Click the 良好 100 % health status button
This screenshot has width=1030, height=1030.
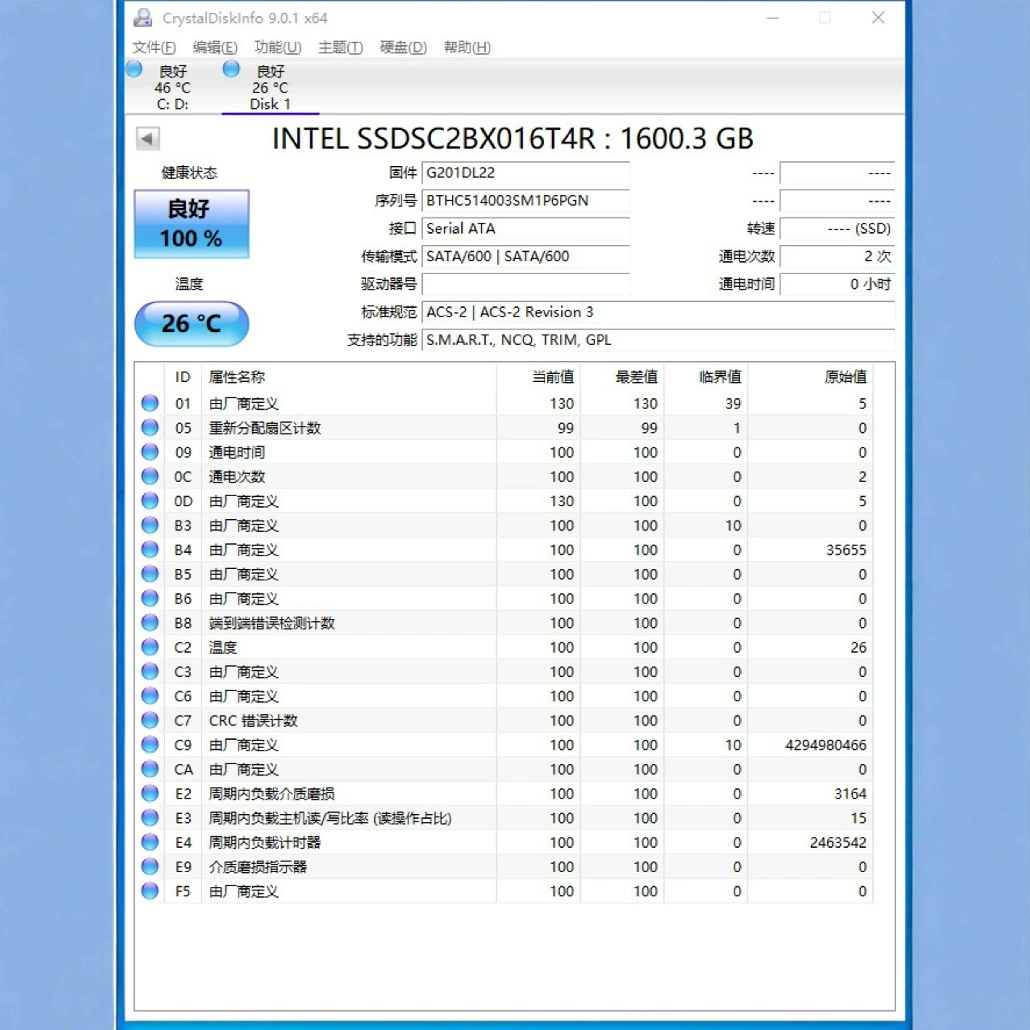[x=191, y=223]
